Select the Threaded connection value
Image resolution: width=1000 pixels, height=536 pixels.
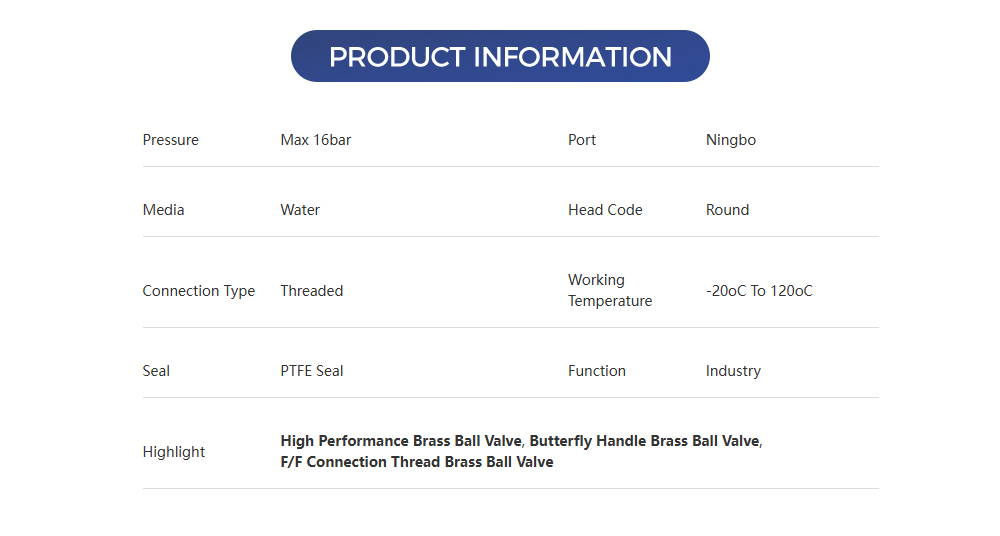(312, 291)
